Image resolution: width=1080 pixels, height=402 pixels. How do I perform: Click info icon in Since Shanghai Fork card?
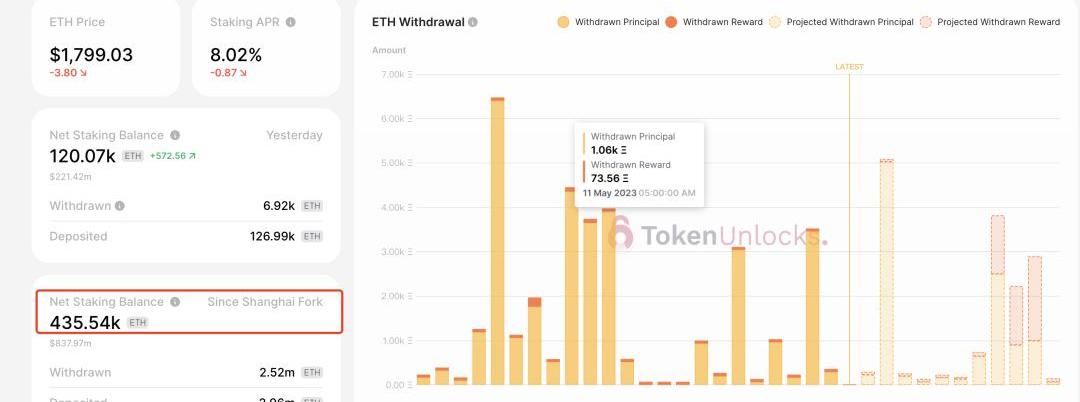pyautogui.click(x=175, y=302)
